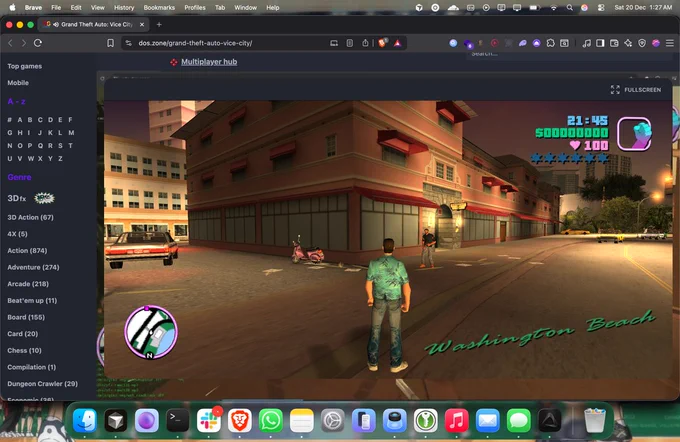Open the Dungeon Crawler (29) genre
This screenshot has width=680, height=442.
[x=42, y=384]
